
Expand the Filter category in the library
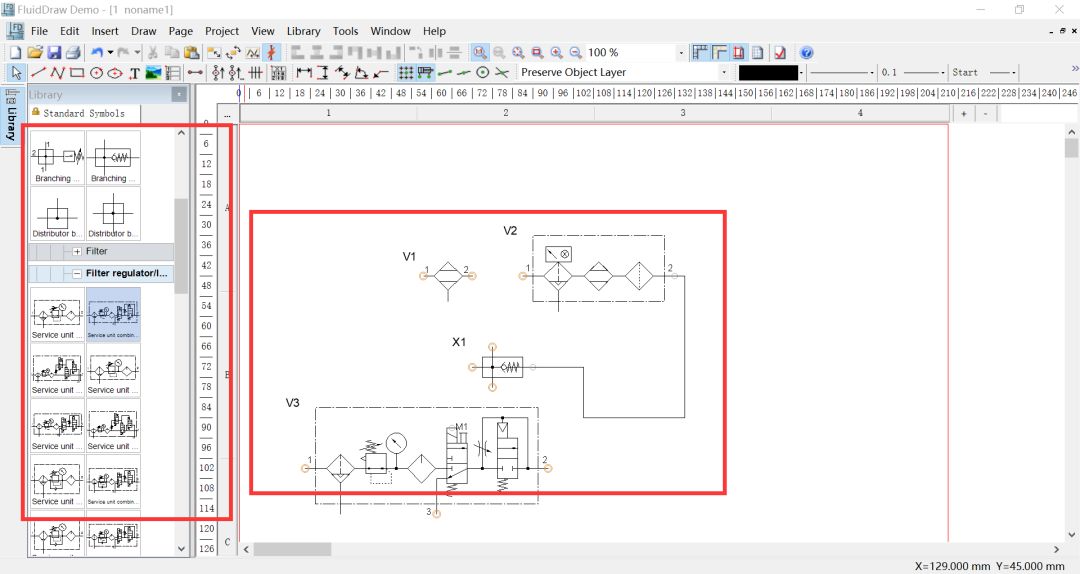tap(77, 251)
